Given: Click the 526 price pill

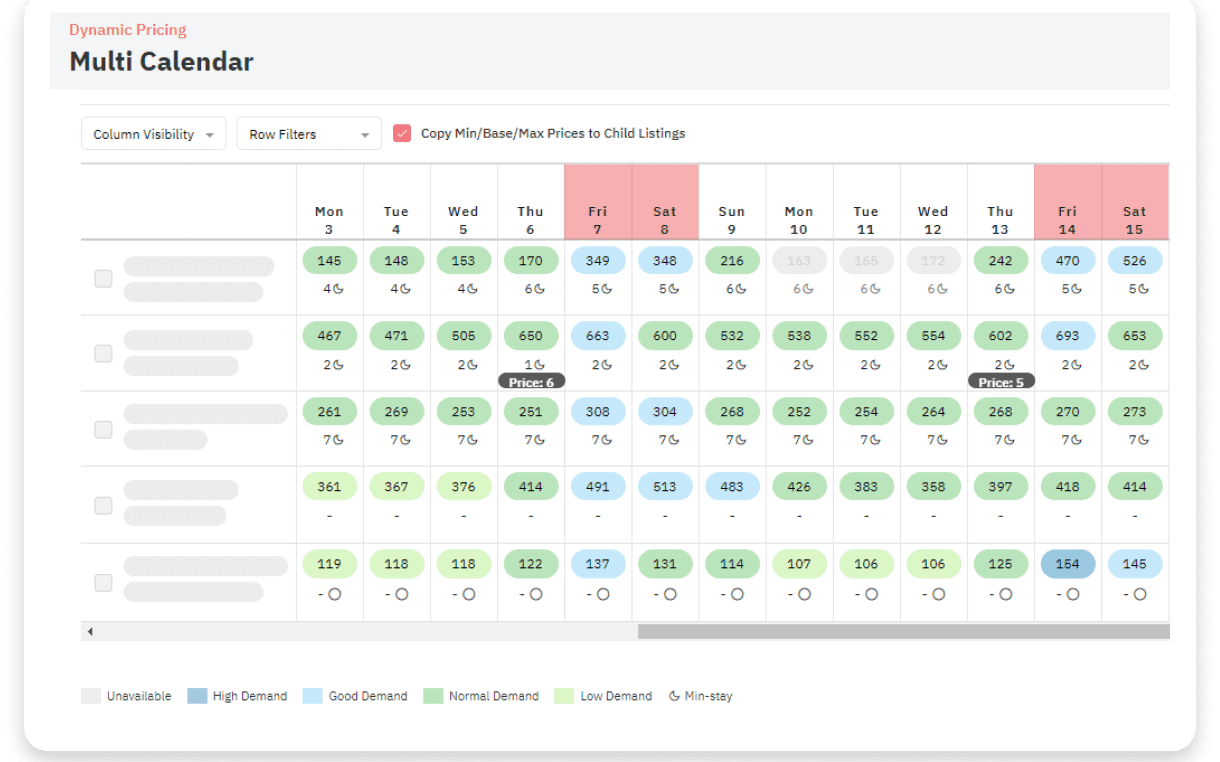Looking at the screenshot, I should coord(1135,261).
